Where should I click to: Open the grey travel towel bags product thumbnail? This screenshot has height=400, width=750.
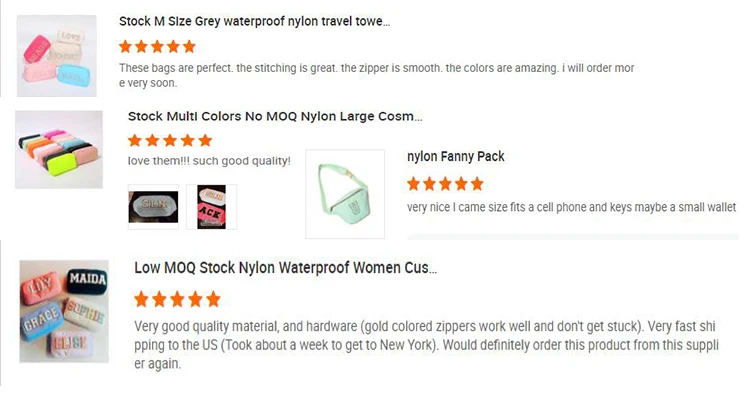[x=57, y=55]
